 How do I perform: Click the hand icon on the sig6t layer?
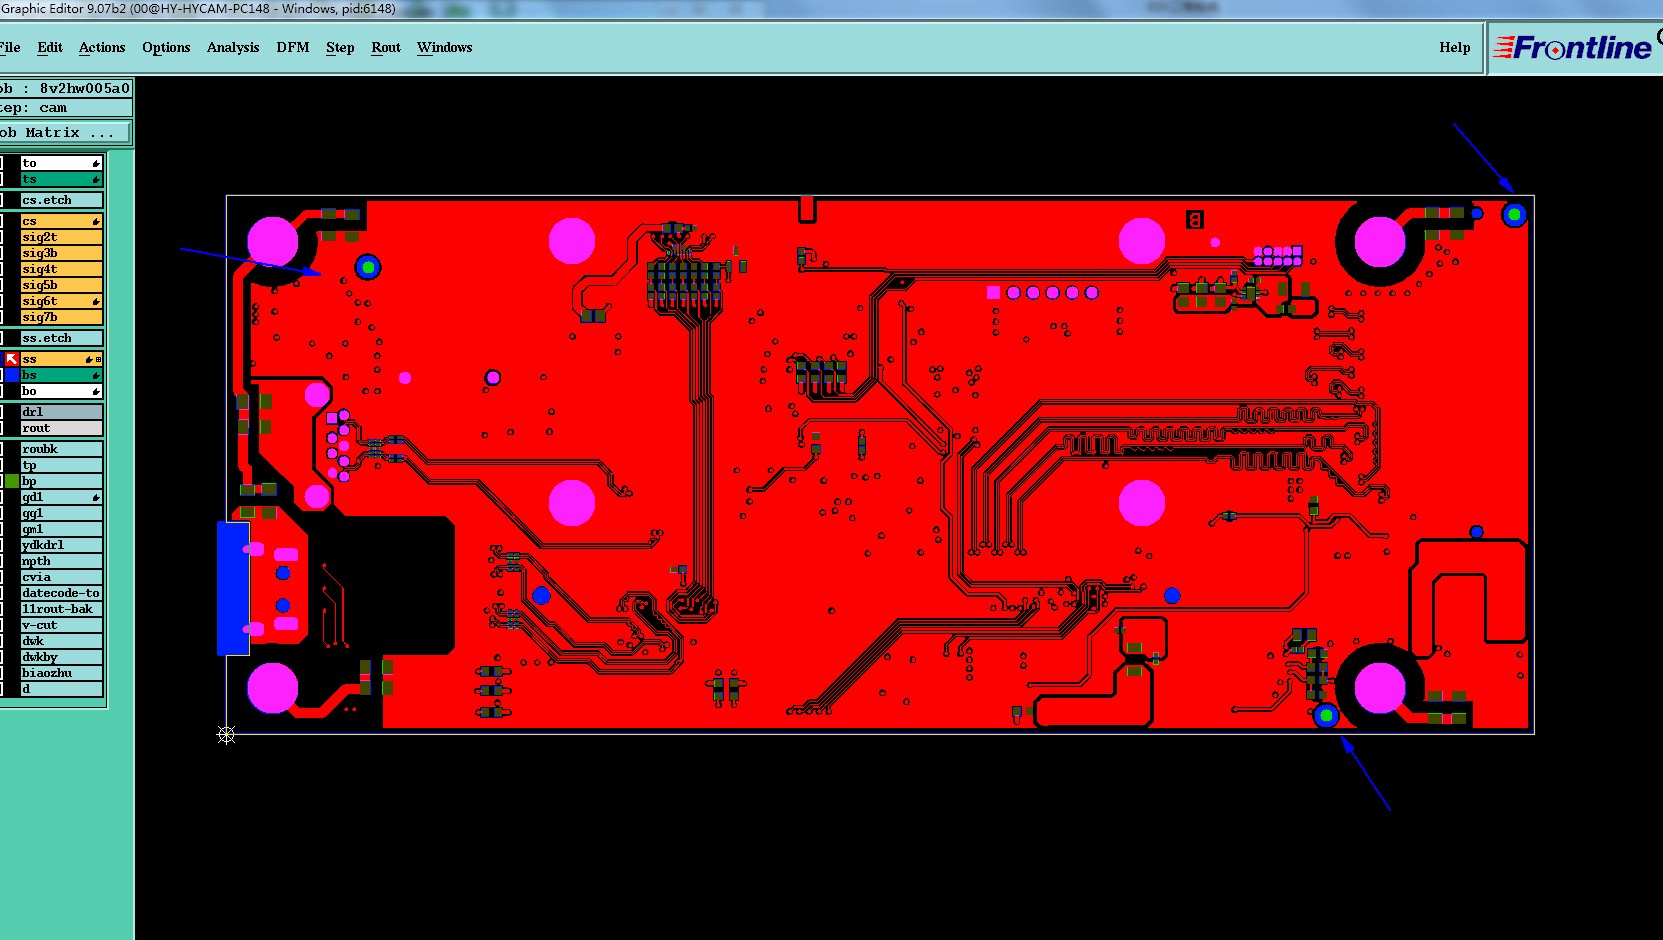pos(96,301)
